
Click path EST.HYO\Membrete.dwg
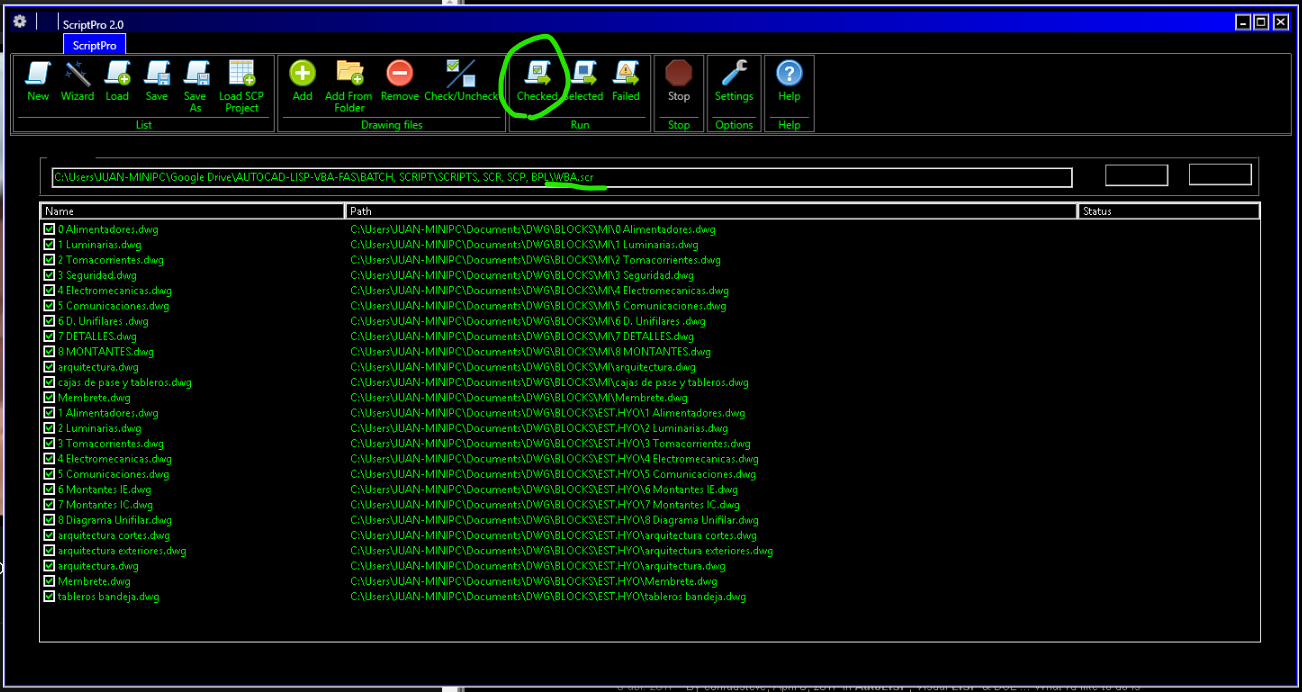click(534, 581)
